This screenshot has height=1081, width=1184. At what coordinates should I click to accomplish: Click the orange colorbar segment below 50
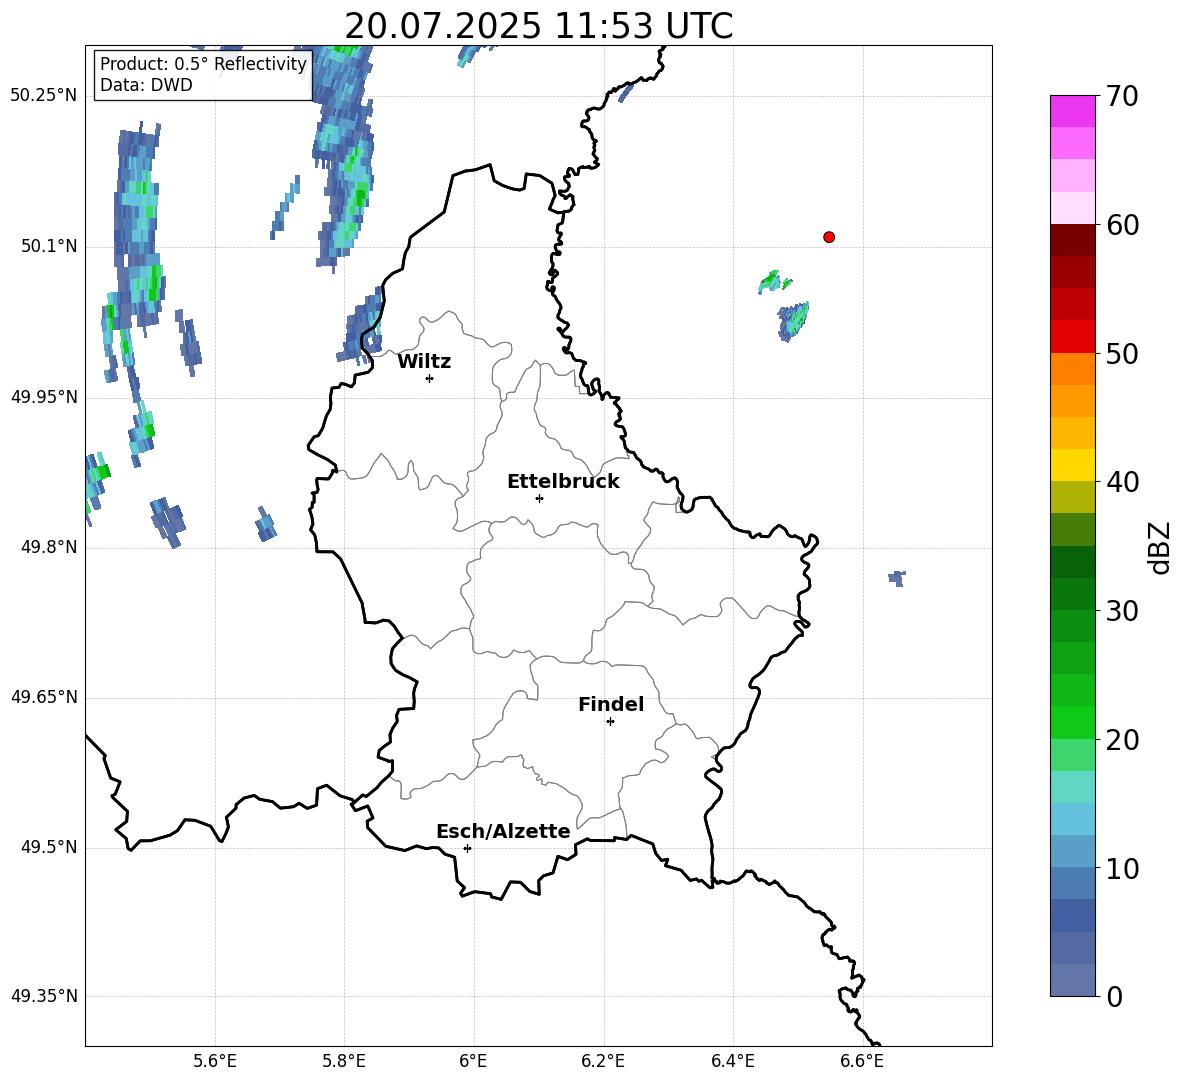coord(1073,368)
